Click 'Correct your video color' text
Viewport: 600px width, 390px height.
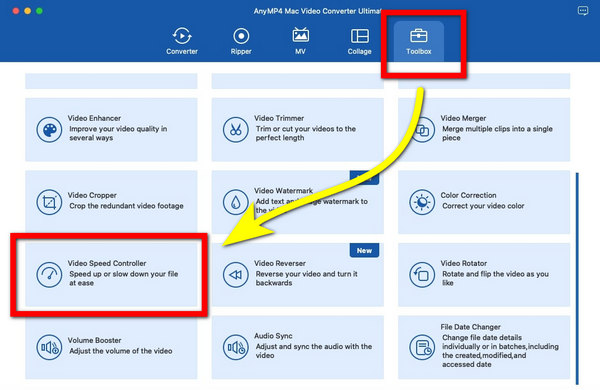point(483,206)
